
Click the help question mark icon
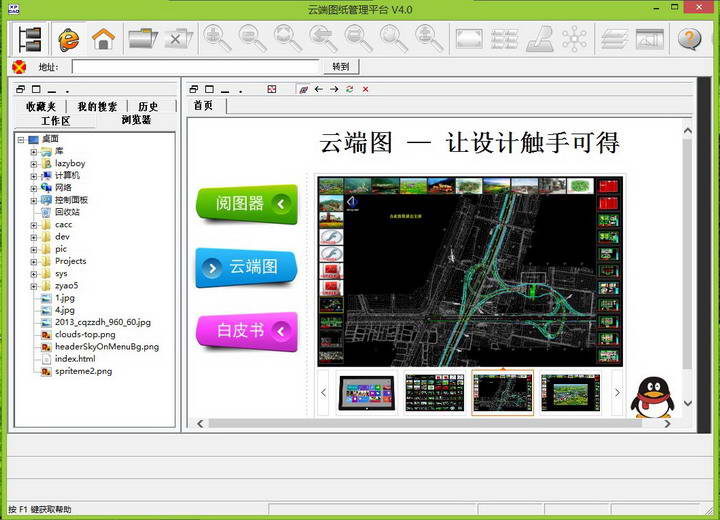689,39
